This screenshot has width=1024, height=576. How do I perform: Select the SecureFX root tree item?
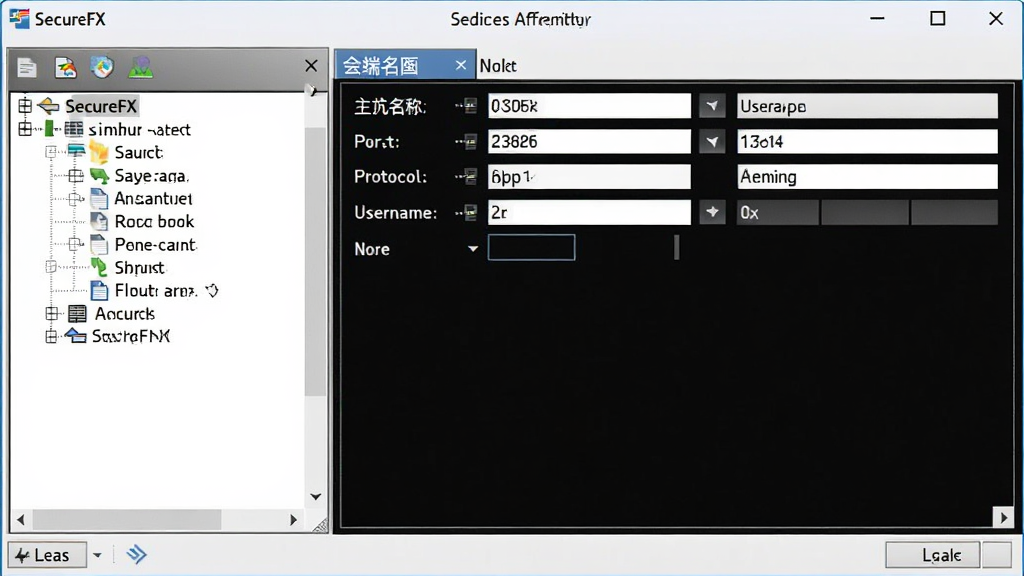coord(101,106)
